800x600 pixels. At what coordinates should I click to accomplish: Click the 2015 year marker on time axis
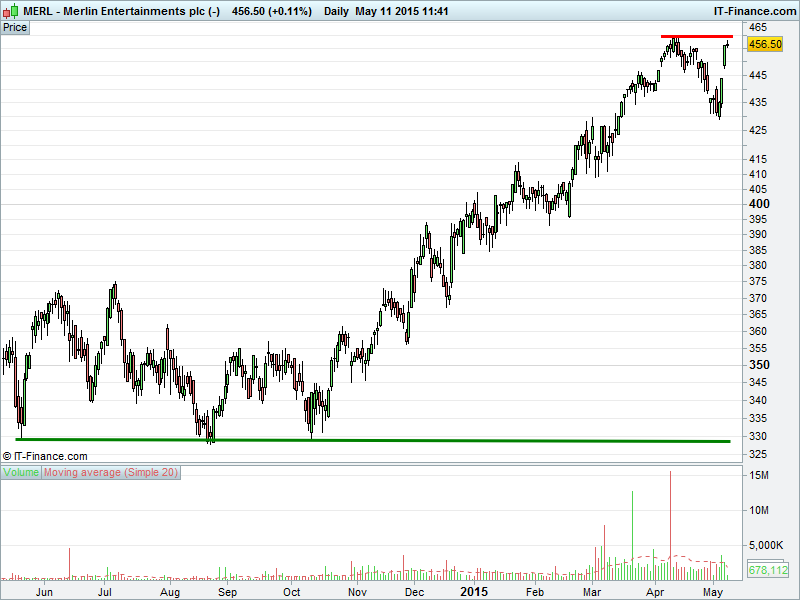pyautogui.click(x=474, y=592)
